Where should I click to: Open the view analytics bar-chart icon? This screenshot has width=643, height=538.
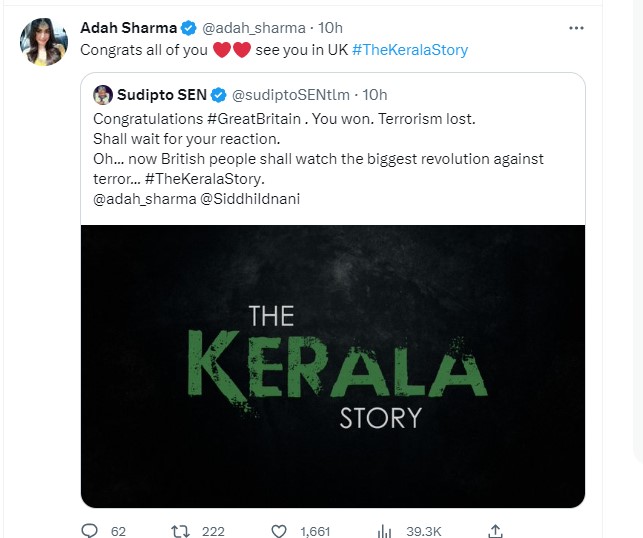click(385, 530)
